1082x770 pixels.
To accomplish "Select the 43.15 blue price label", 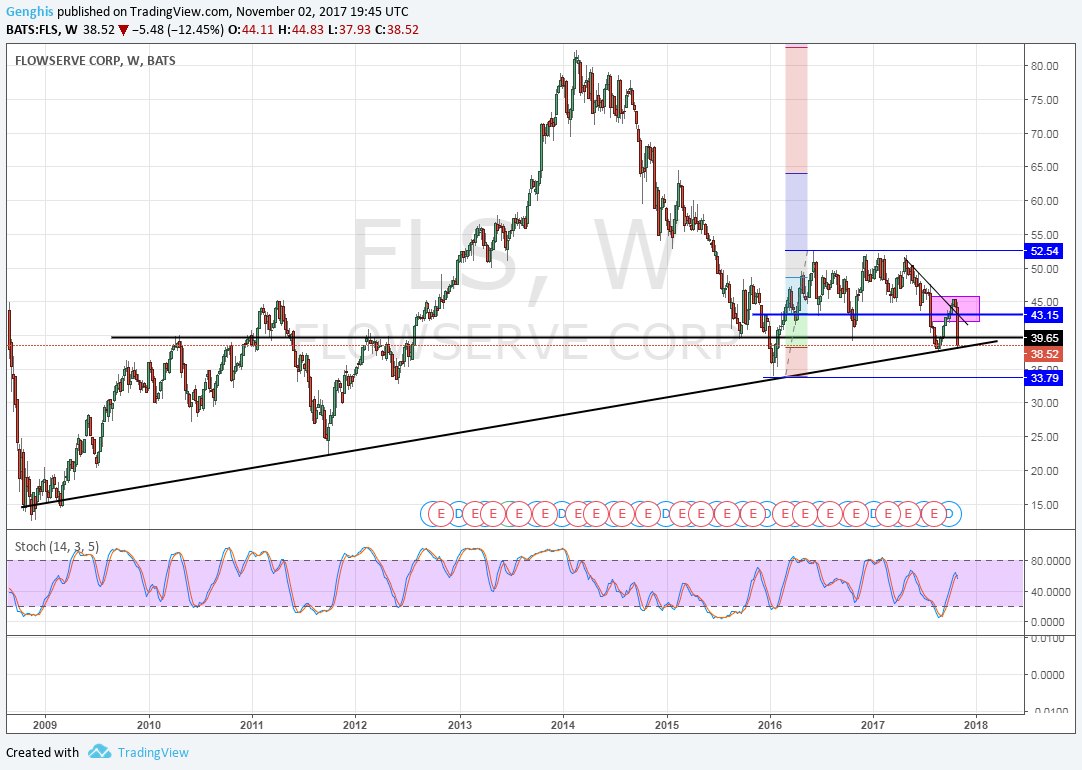I will coord(1043,315).
